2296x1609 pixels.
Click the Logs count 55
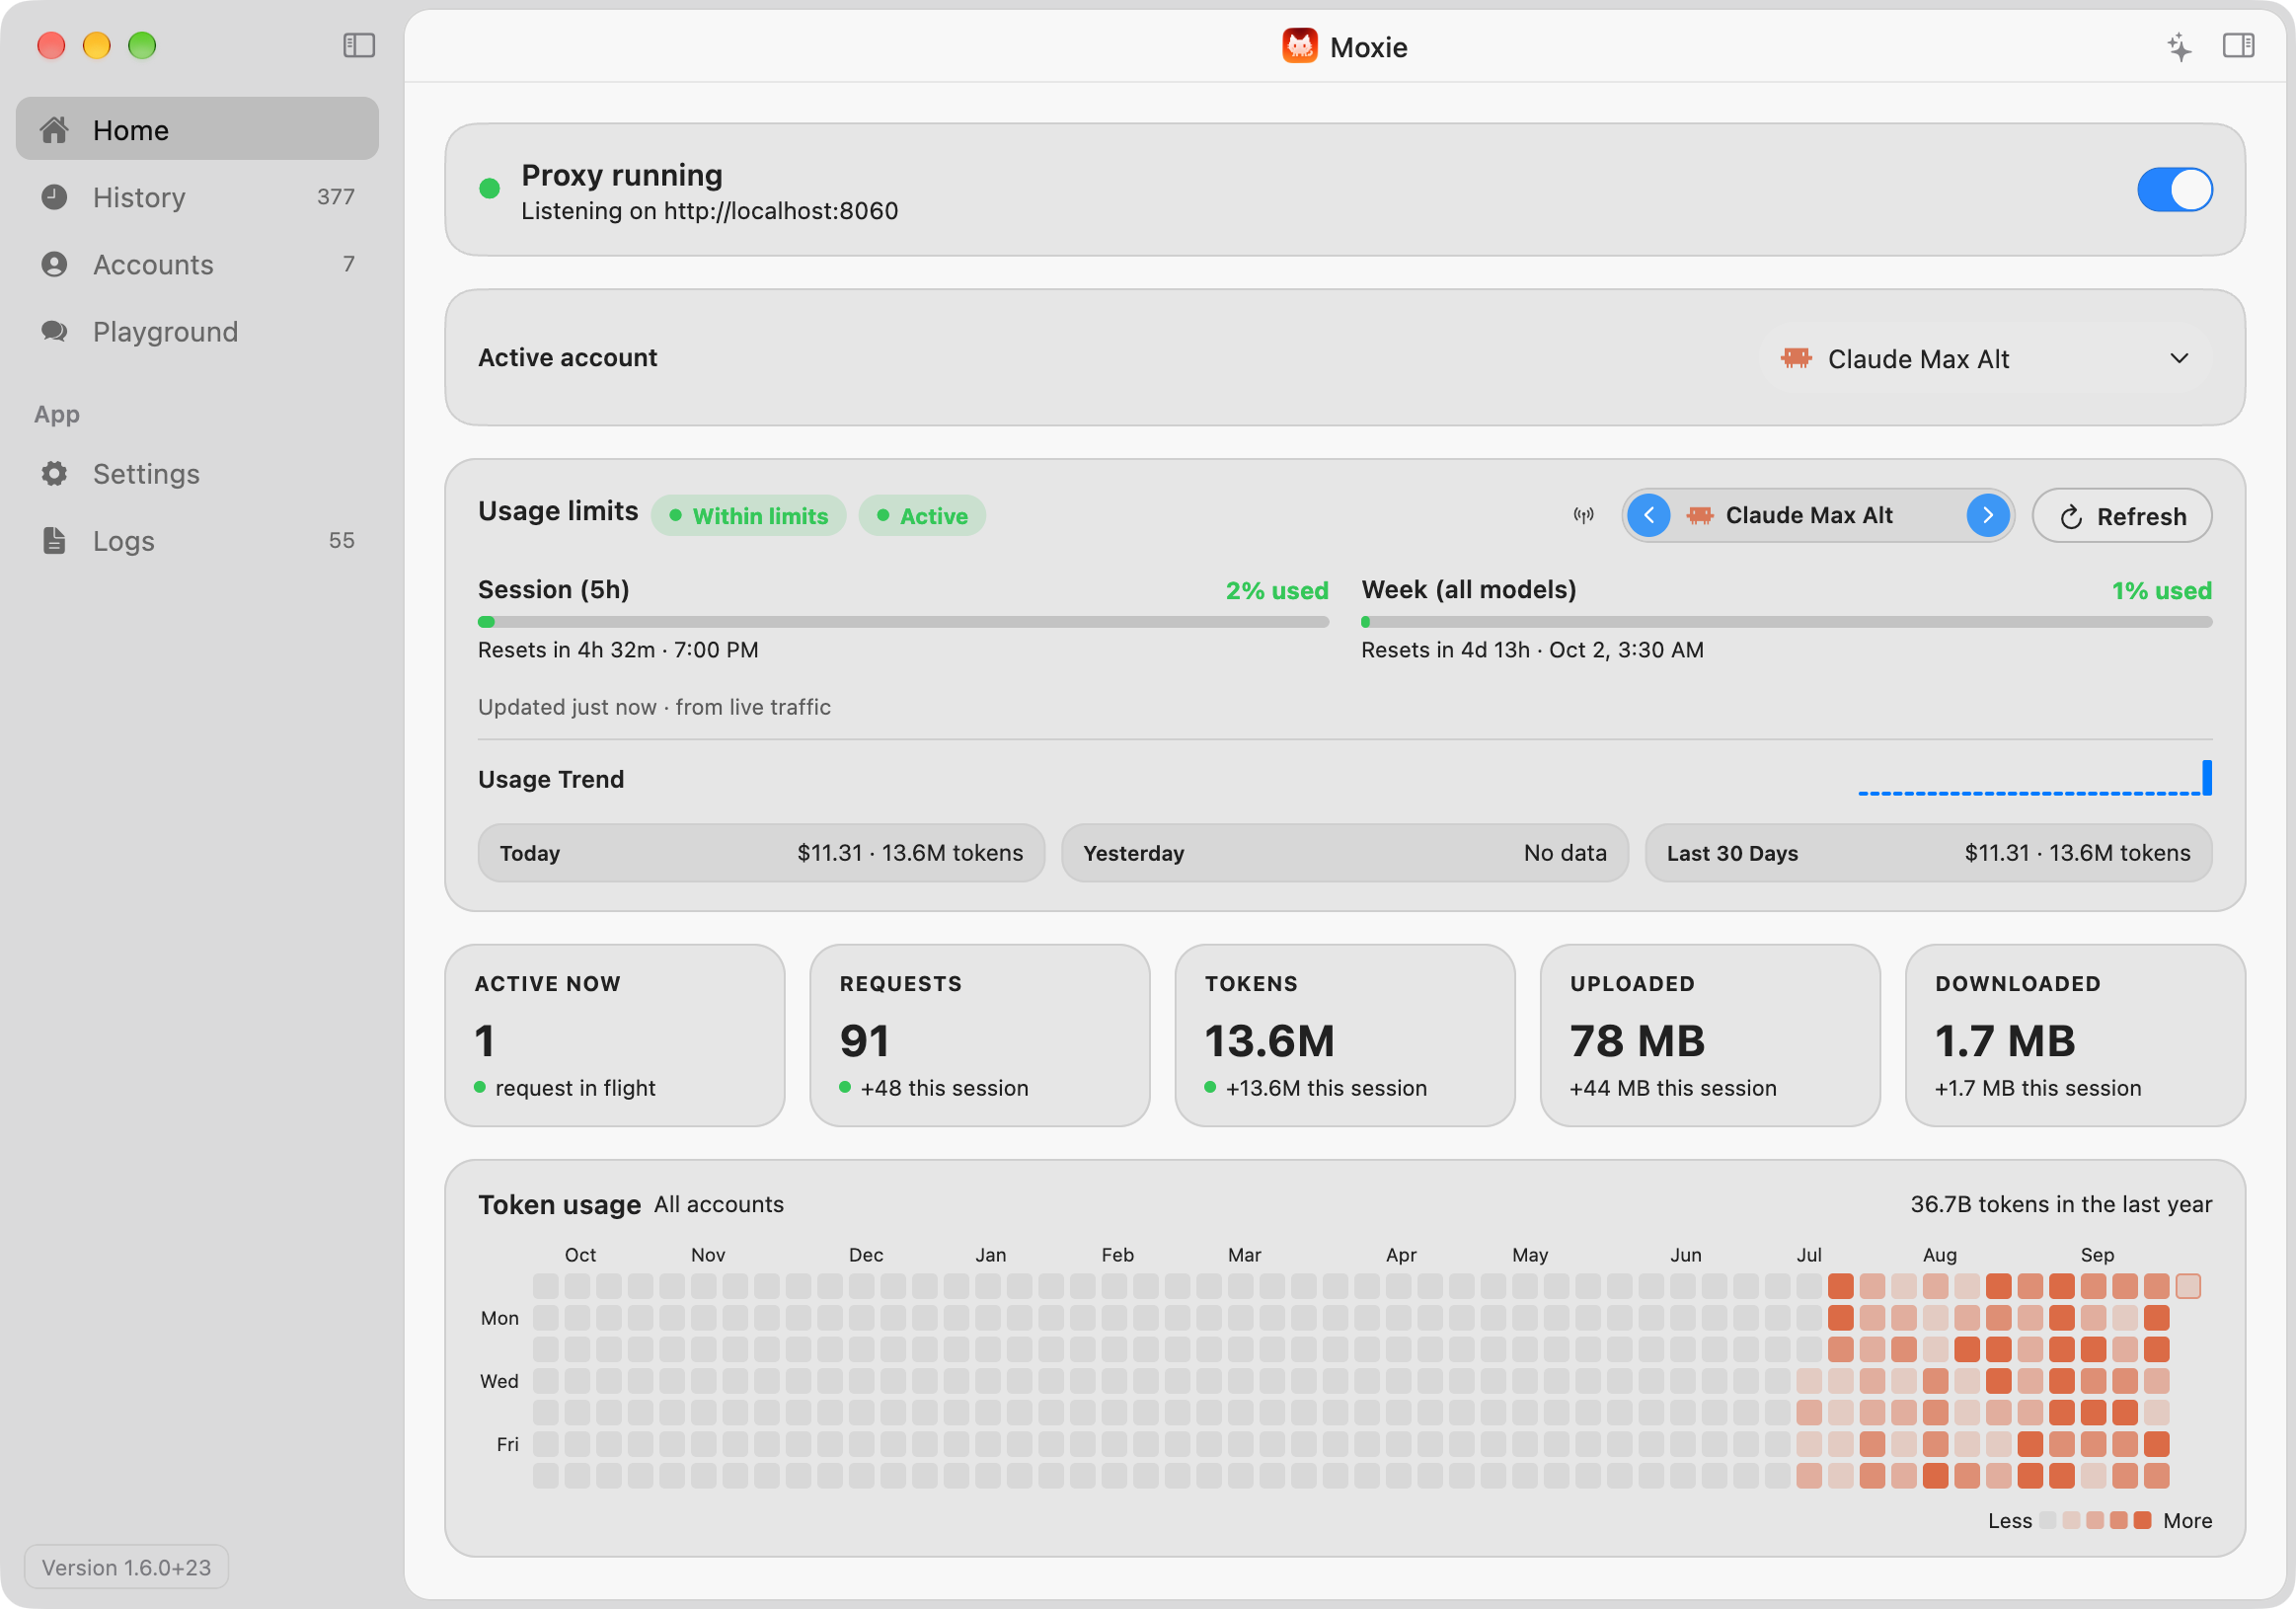pyautogui.click(x=341, y=540)
